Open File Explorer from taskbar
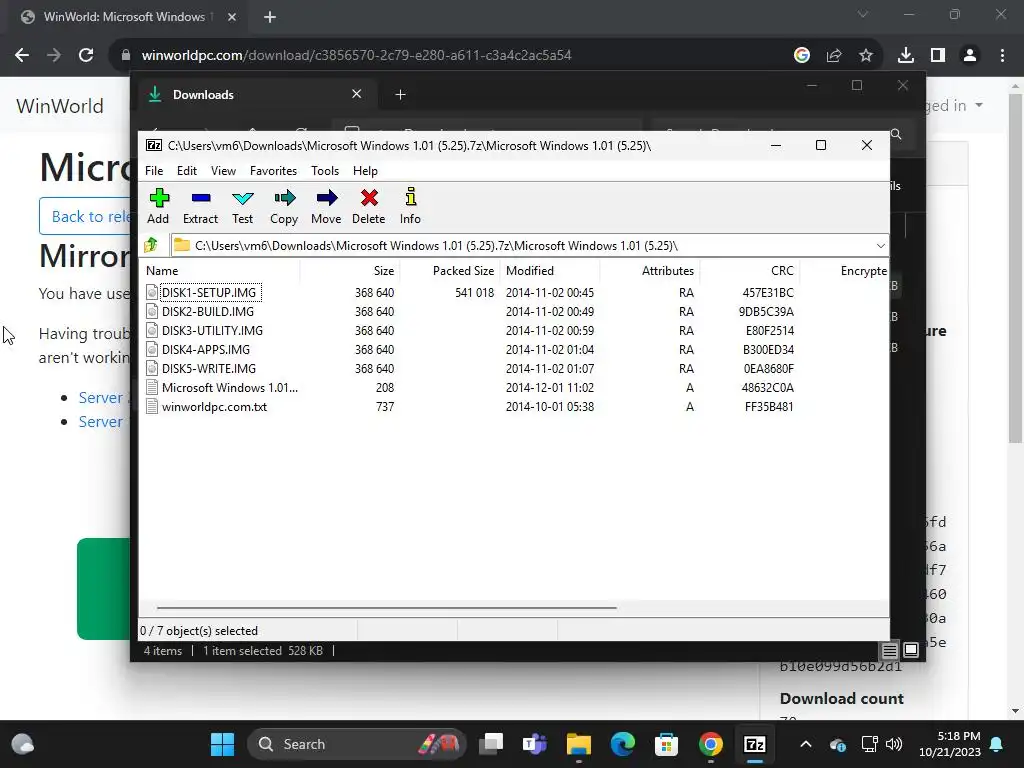Image resolution: width=1024 pixels, height=768 pixels. click(x=579, y=744)
